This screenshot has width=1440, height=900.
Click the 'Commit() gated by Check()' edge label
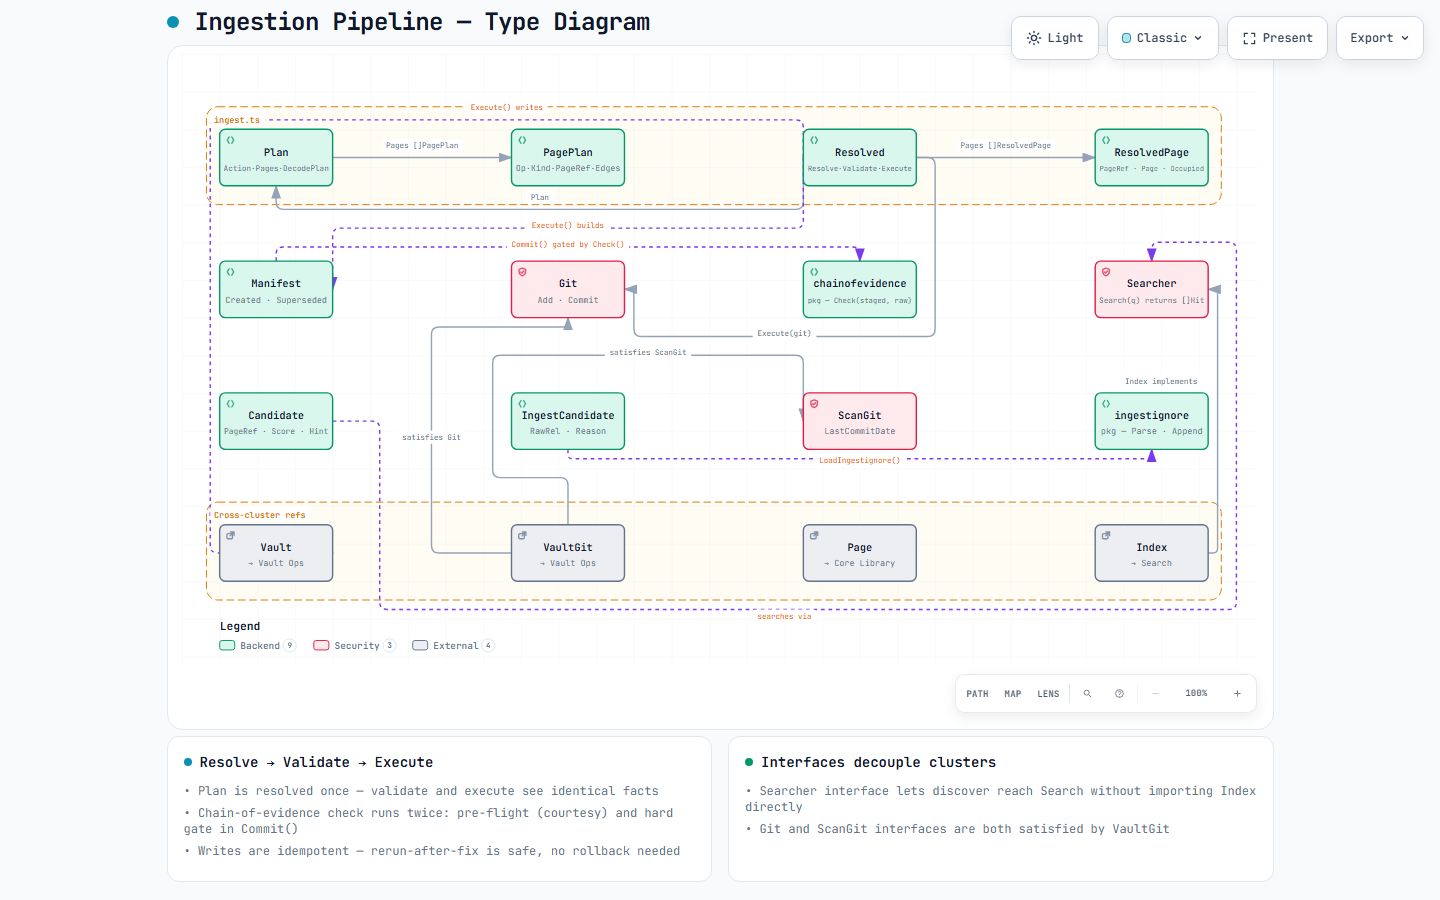coord(568,245)
